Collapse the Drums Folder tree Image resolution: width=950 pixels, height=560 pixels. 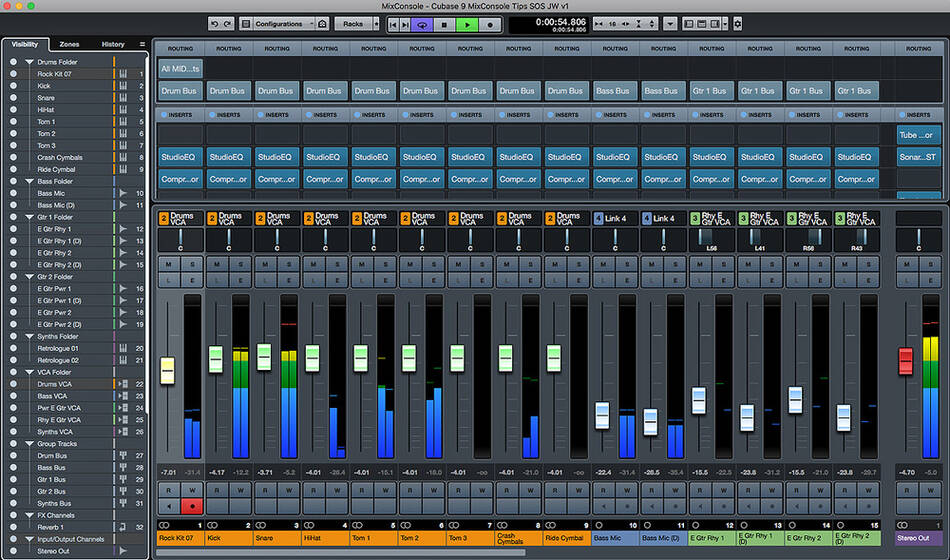[x=29, y=62]
